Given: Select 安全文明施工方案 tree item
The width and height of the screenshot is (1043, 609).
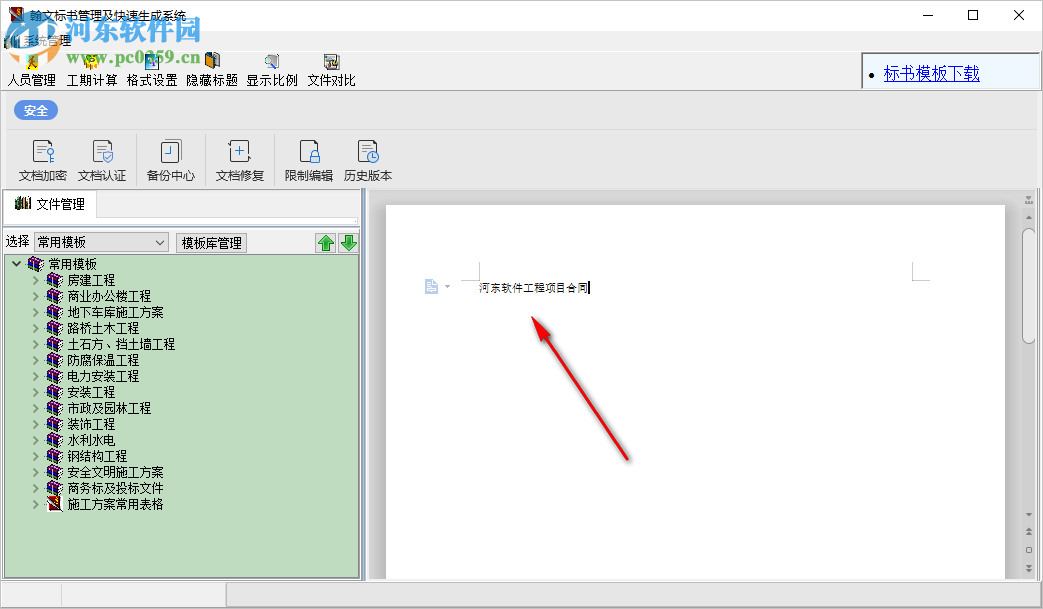Looking at the screenshot, I should 115,472.
